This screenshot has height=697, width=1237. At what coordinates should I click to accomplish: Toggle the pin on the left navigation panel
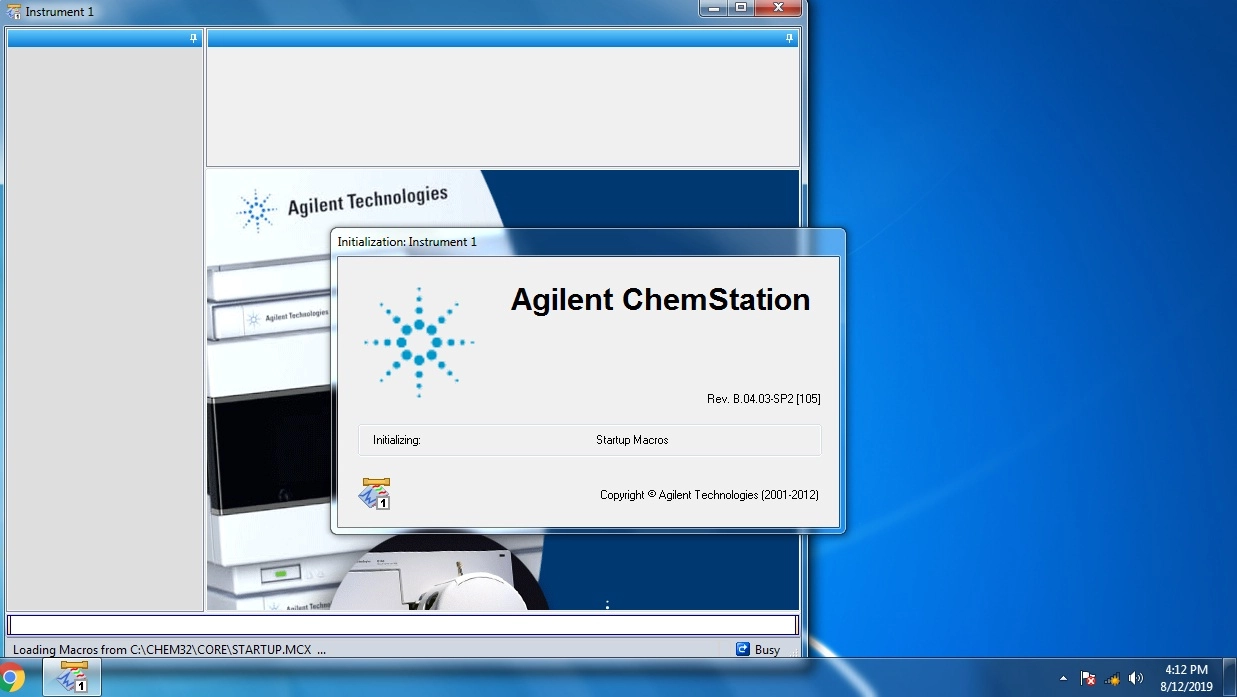[194, 38]
